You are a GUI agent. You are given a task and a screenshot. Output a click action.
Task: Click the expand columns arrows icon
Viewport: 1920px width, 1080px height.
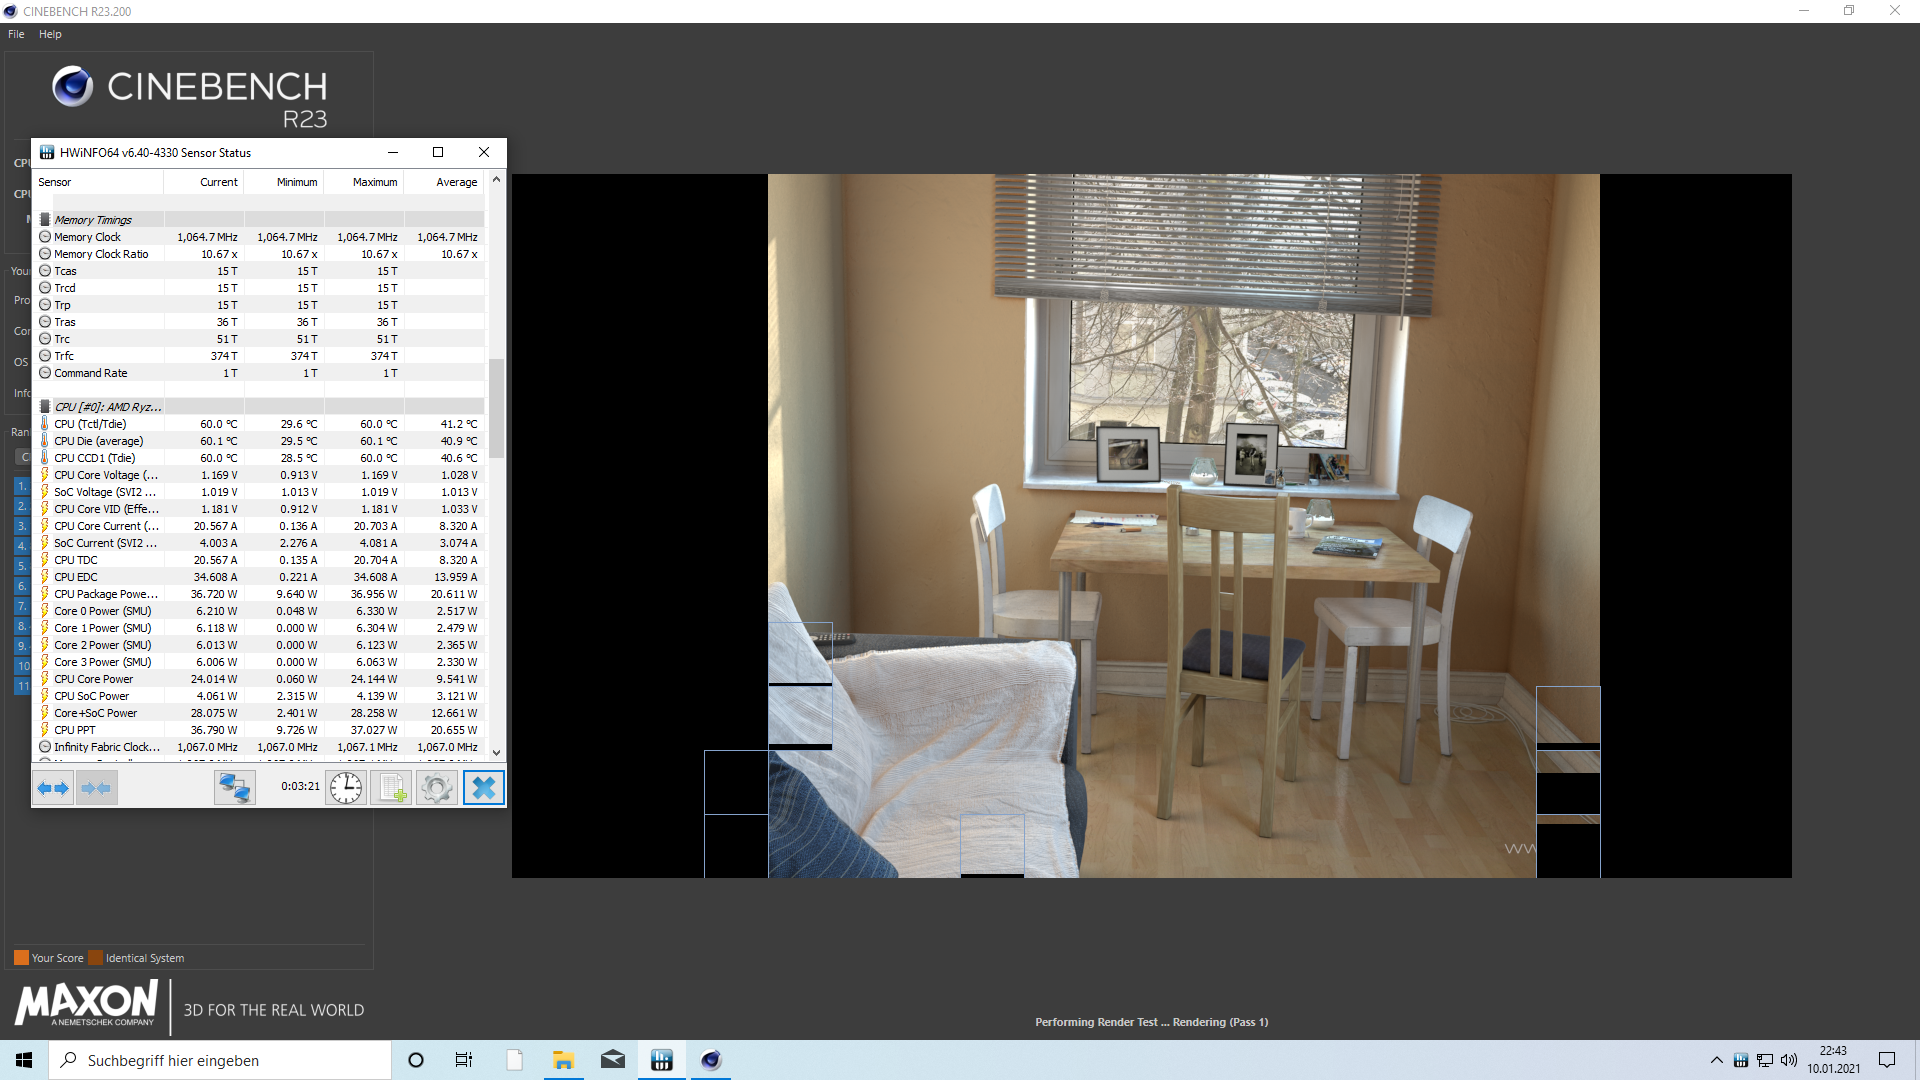pyautogui.click(x=54, y=788)
